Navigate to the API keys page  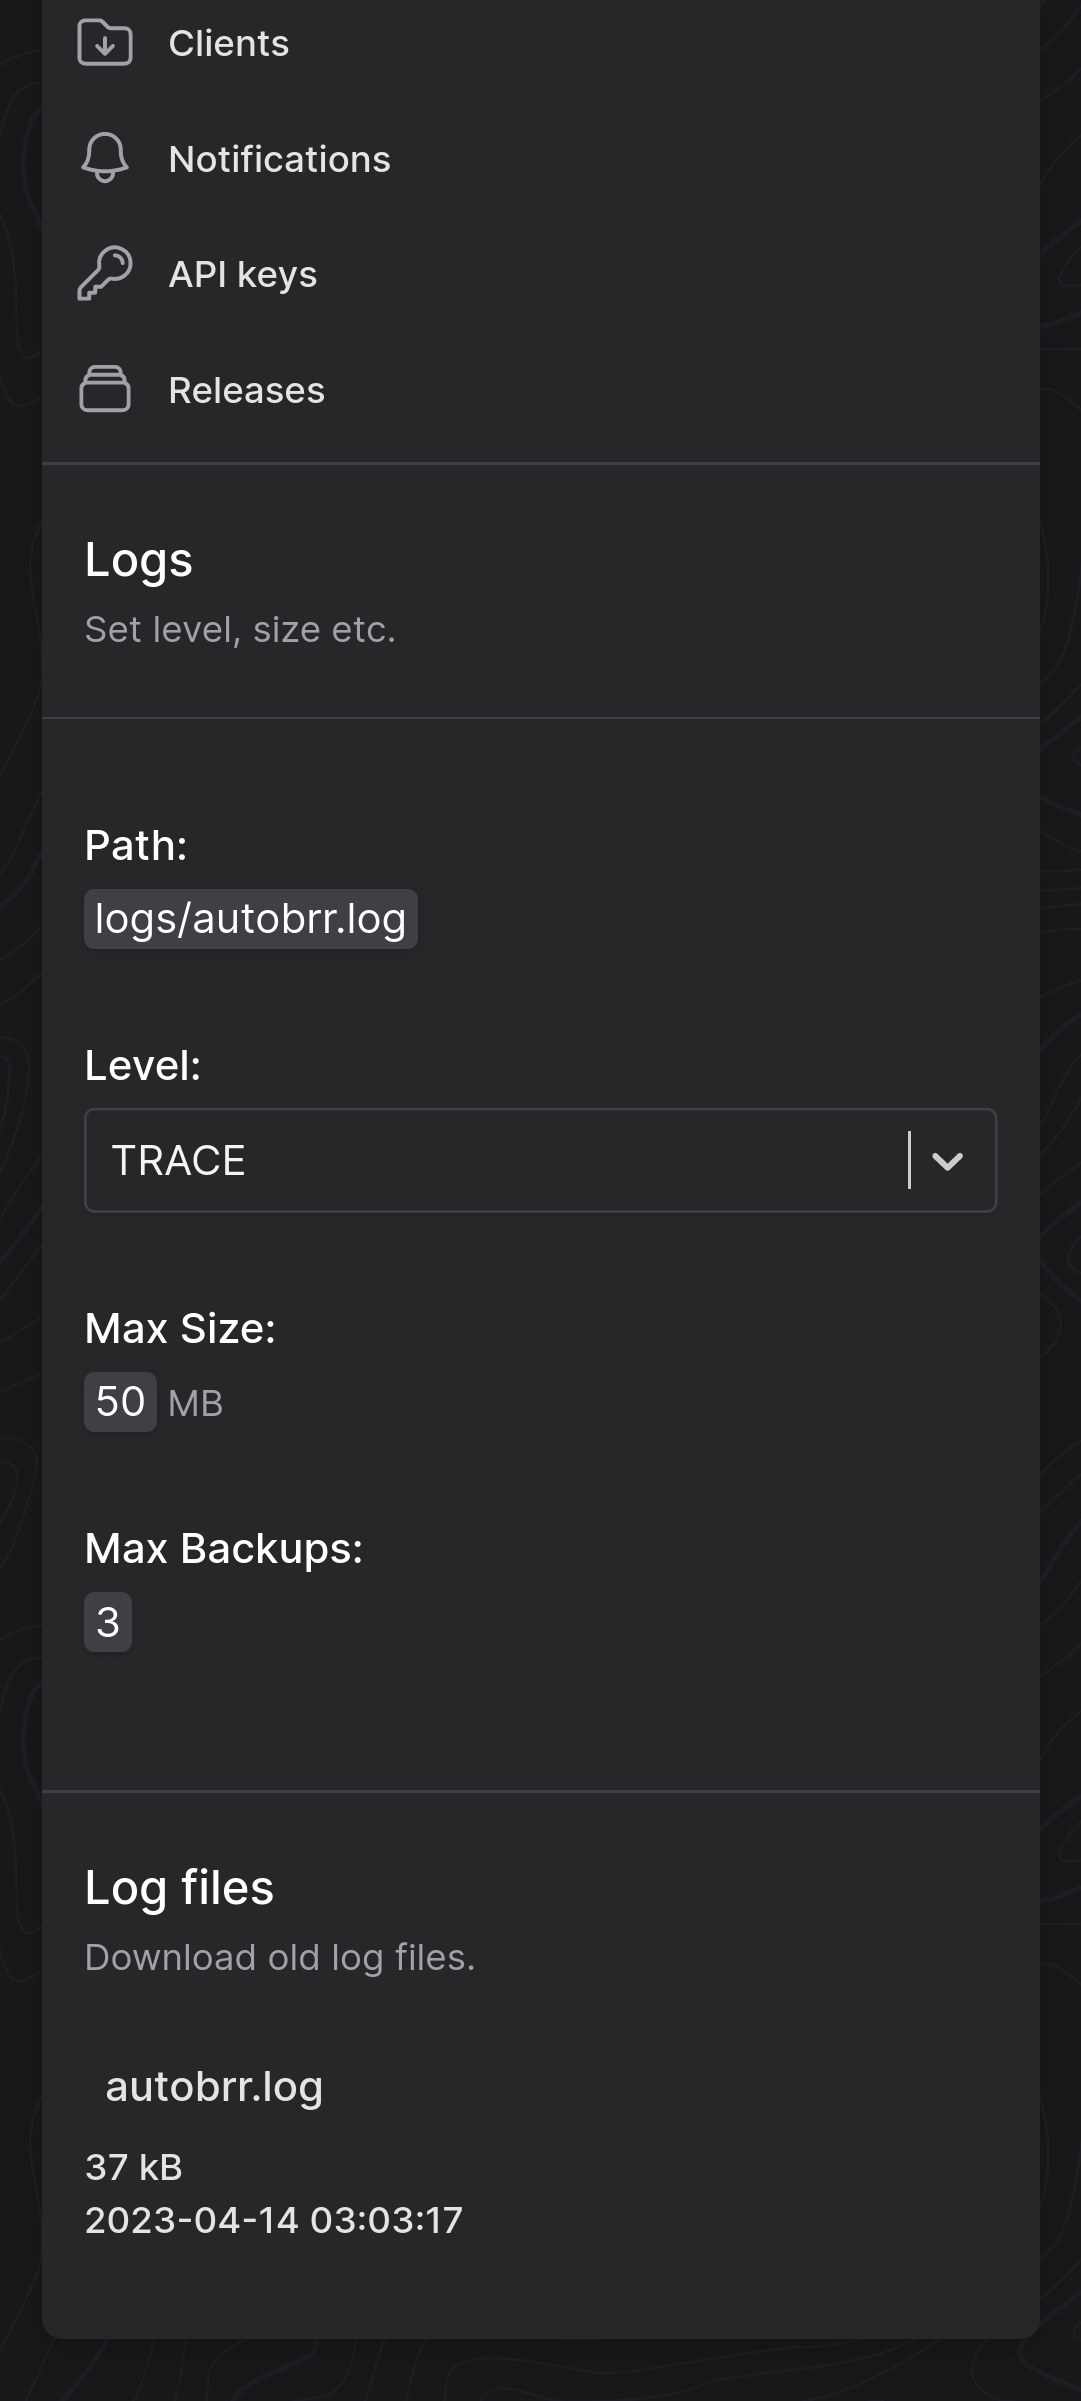pyautogui.click(x=243, y=273)
